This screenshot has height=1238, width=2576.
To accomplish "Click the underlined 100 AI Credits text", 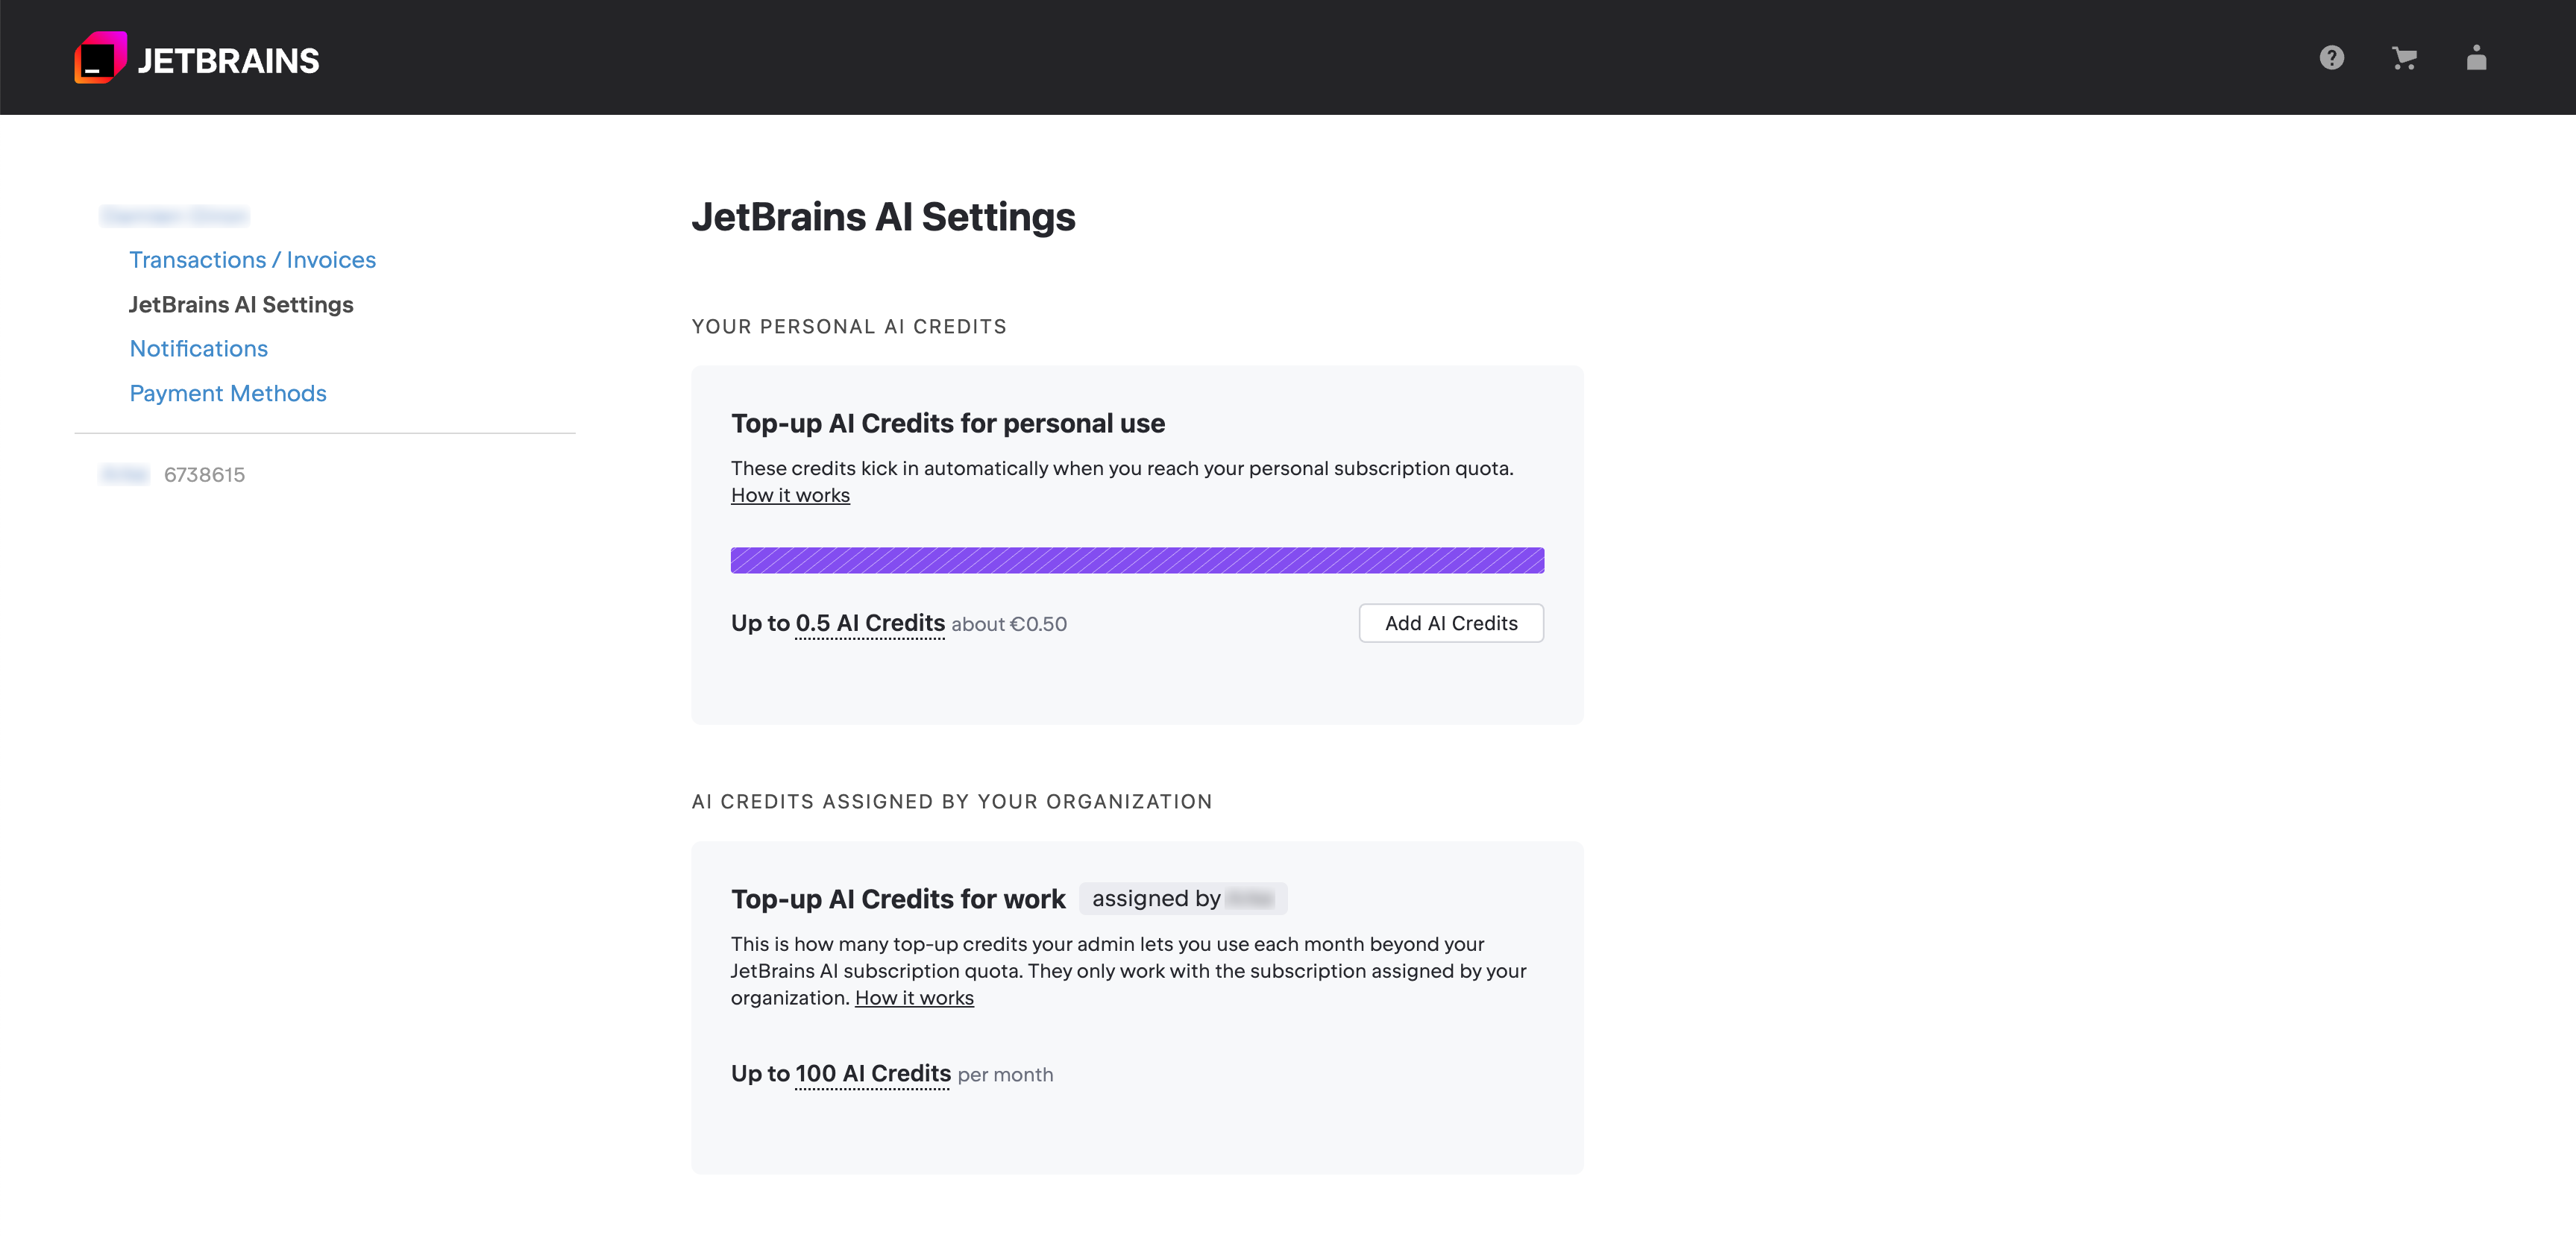I will pyautogui.click(x=873, y=1074).
